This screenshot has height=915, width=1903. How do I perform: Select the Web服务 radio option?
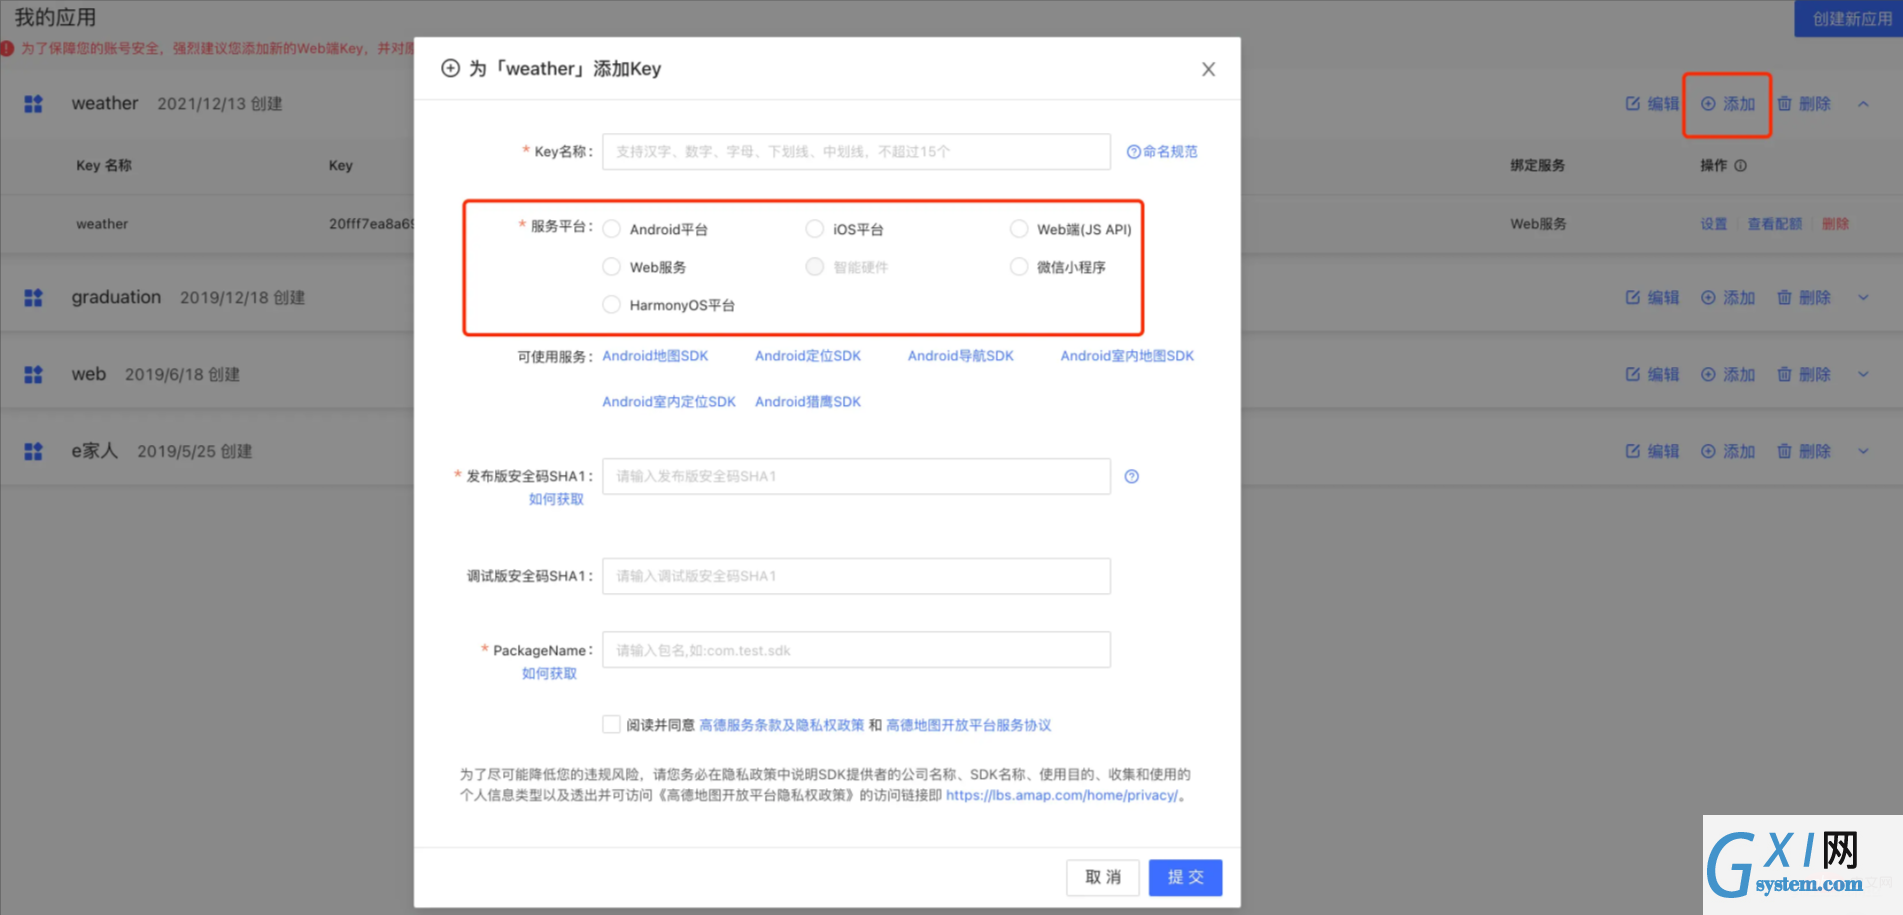coord(612,267)
